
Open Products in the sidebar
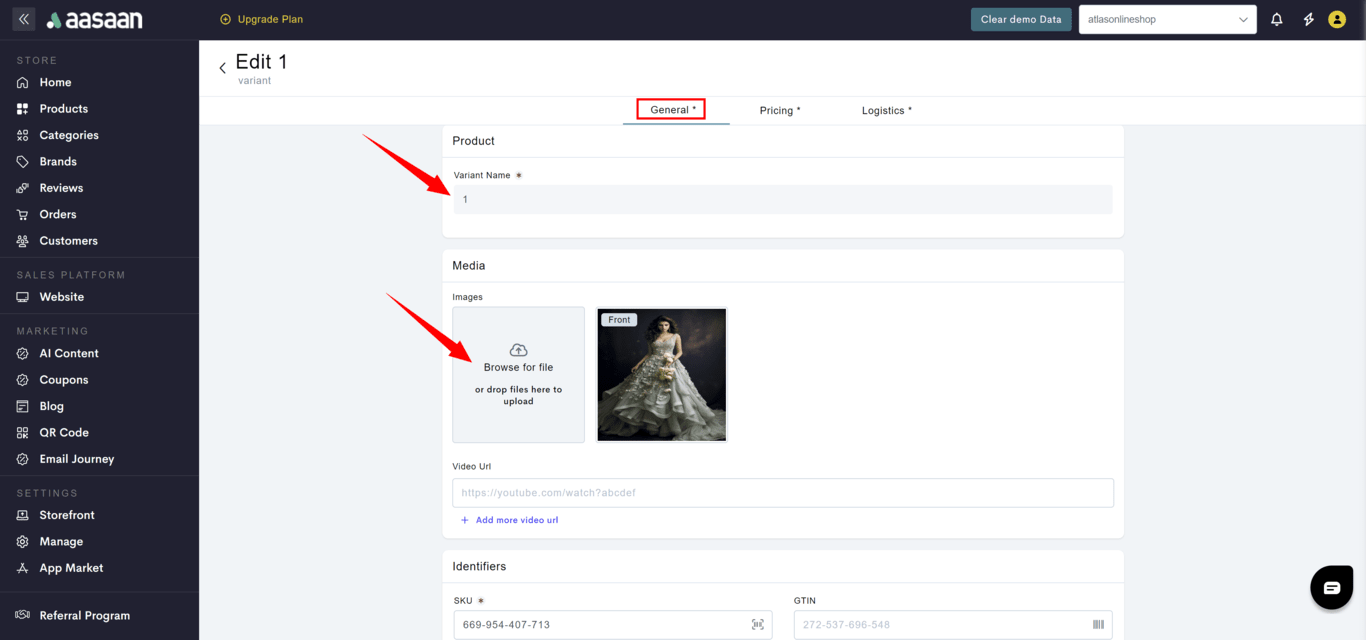point(63,109)
